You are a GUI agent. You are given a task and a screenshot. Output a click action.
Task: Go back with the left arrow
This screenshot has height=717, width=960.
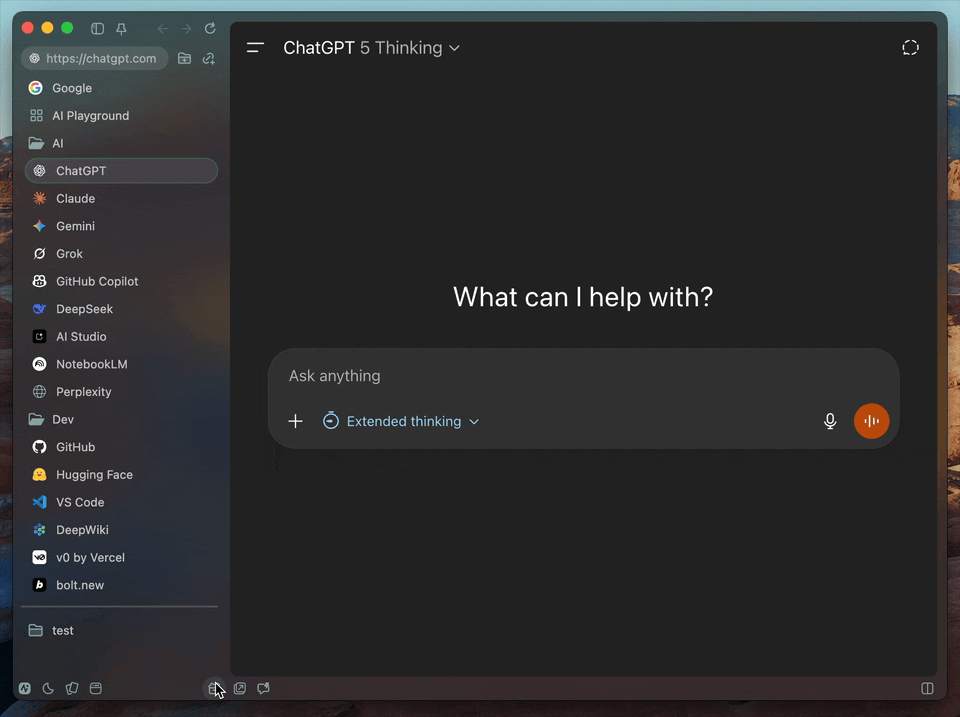coord(162,29)
